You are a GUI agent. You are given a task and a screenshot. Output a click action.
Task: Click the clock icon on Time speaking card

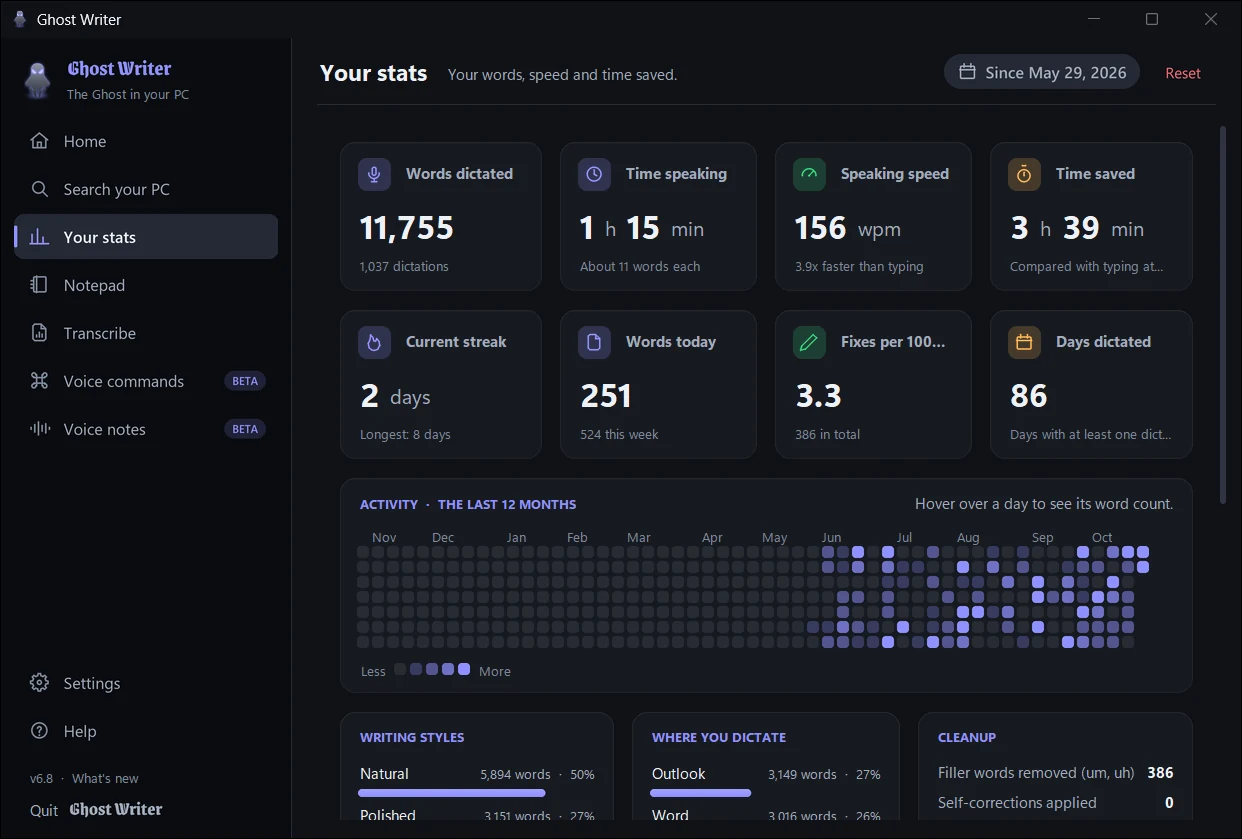(594, 174)
